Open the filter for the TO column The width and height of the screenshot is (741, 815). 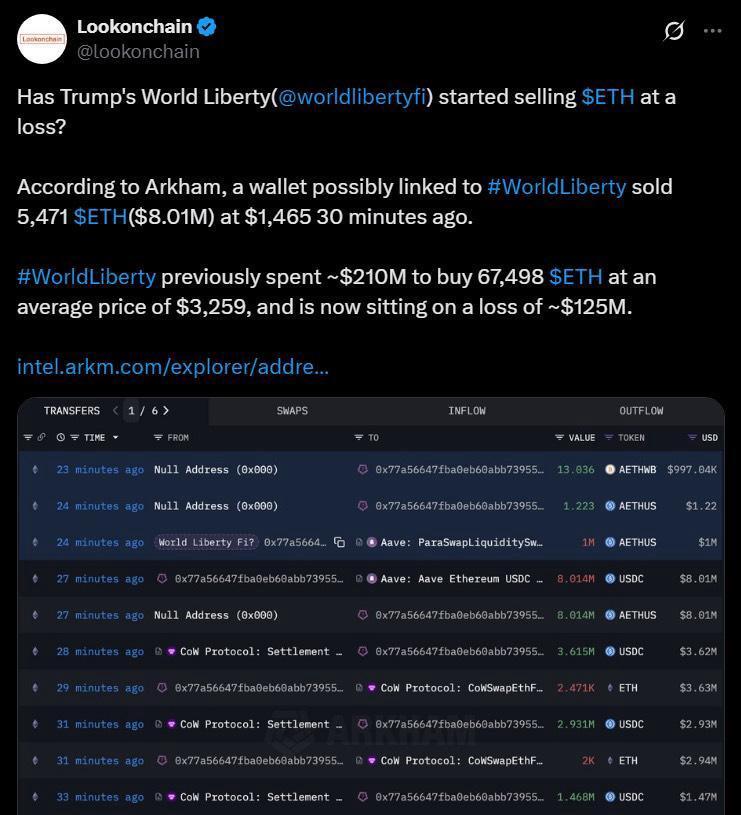(359, 437)
